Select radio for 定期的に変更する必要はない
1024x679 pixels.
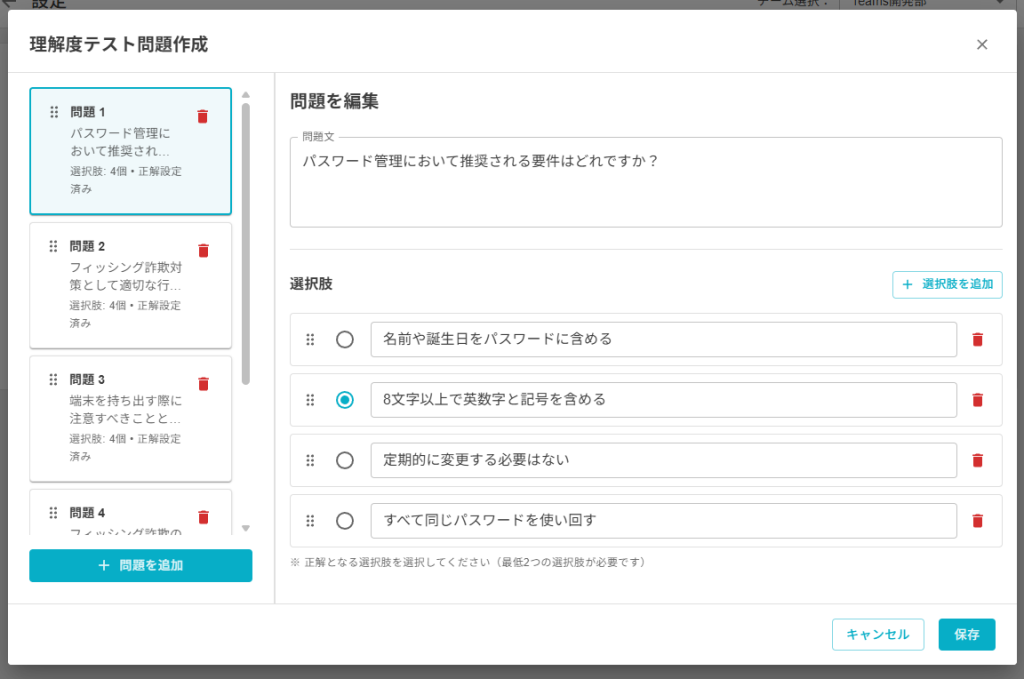click(x=345, y=460)
